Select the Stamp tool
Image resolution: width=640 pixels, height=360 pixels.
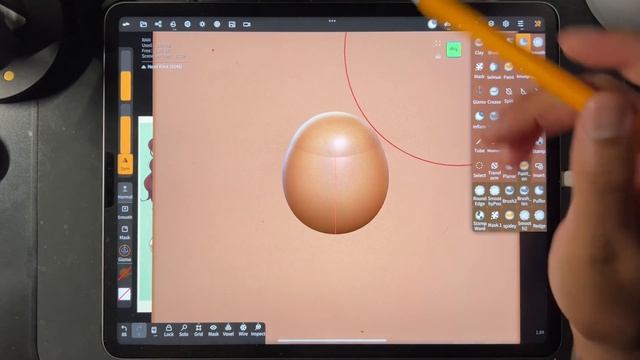pos(539,145)
